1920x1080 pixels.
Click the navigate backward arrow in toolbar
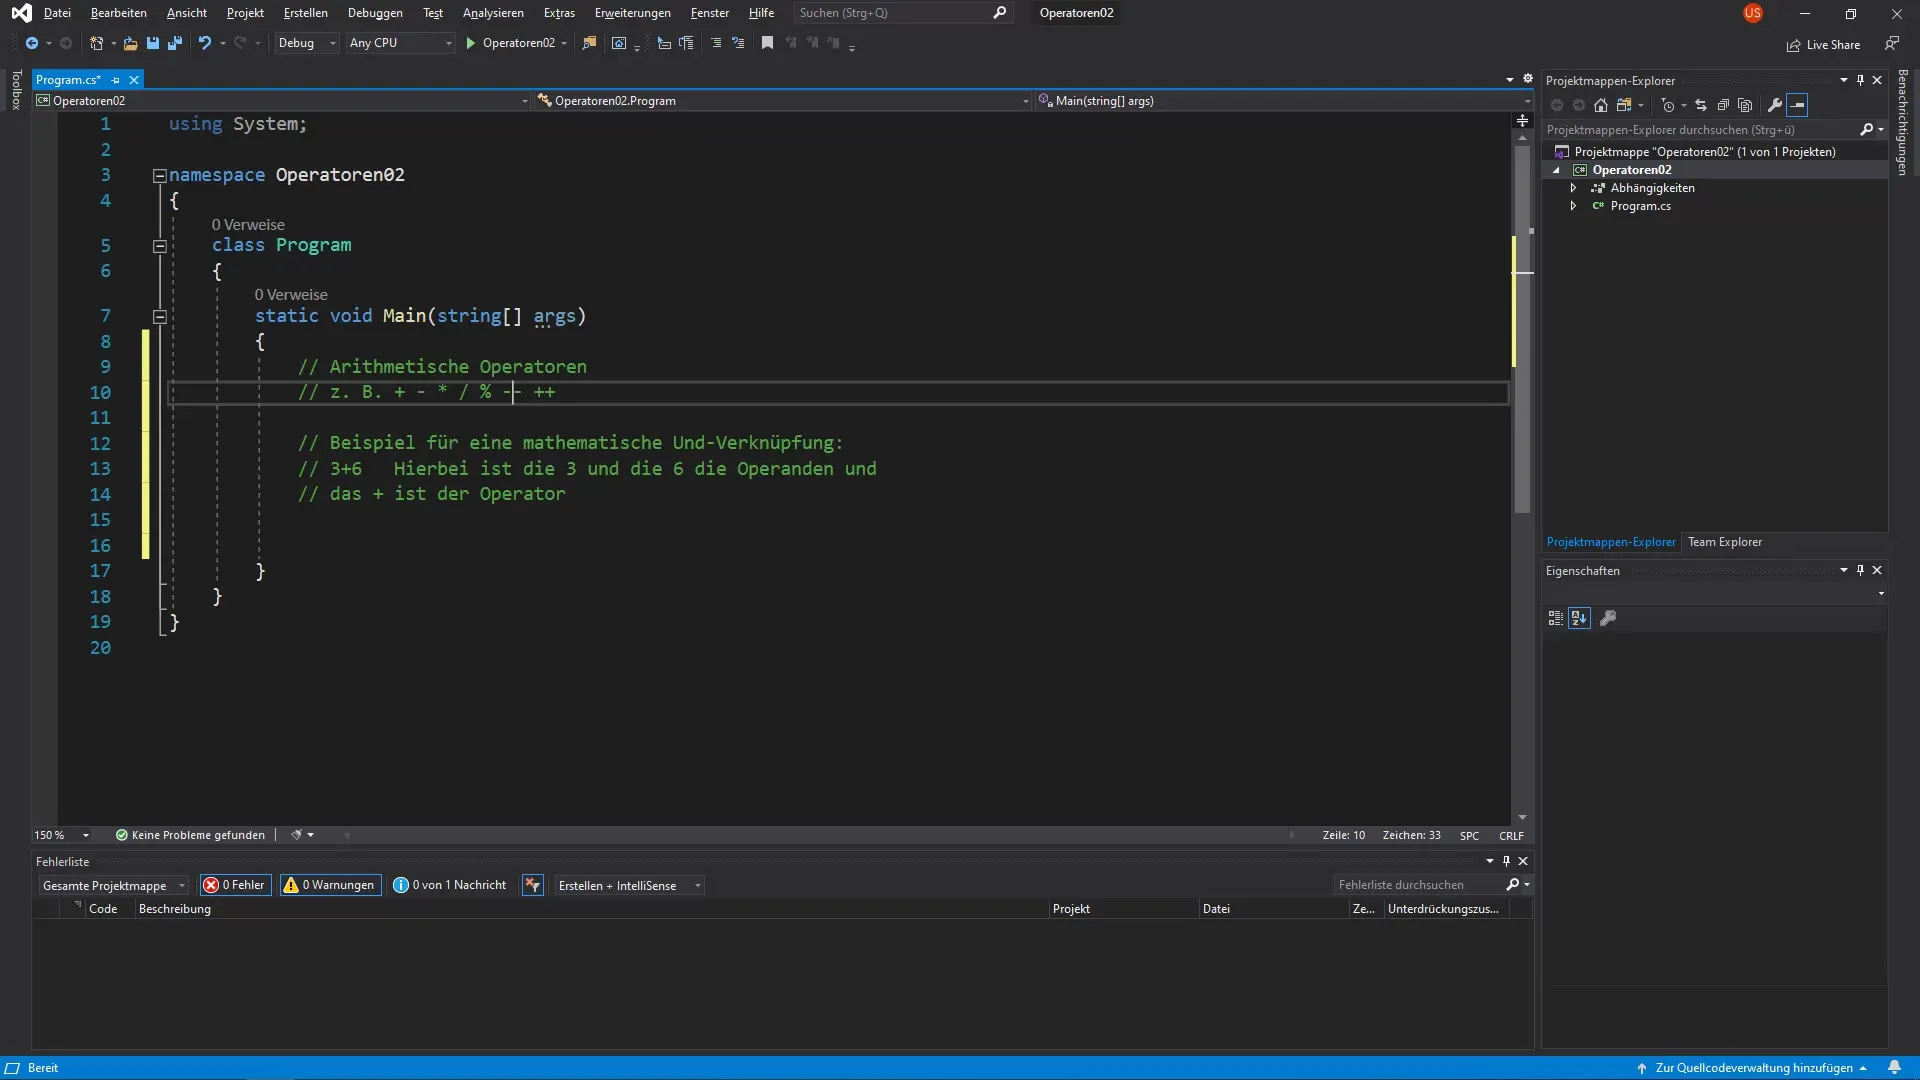(x=32, y=43)
